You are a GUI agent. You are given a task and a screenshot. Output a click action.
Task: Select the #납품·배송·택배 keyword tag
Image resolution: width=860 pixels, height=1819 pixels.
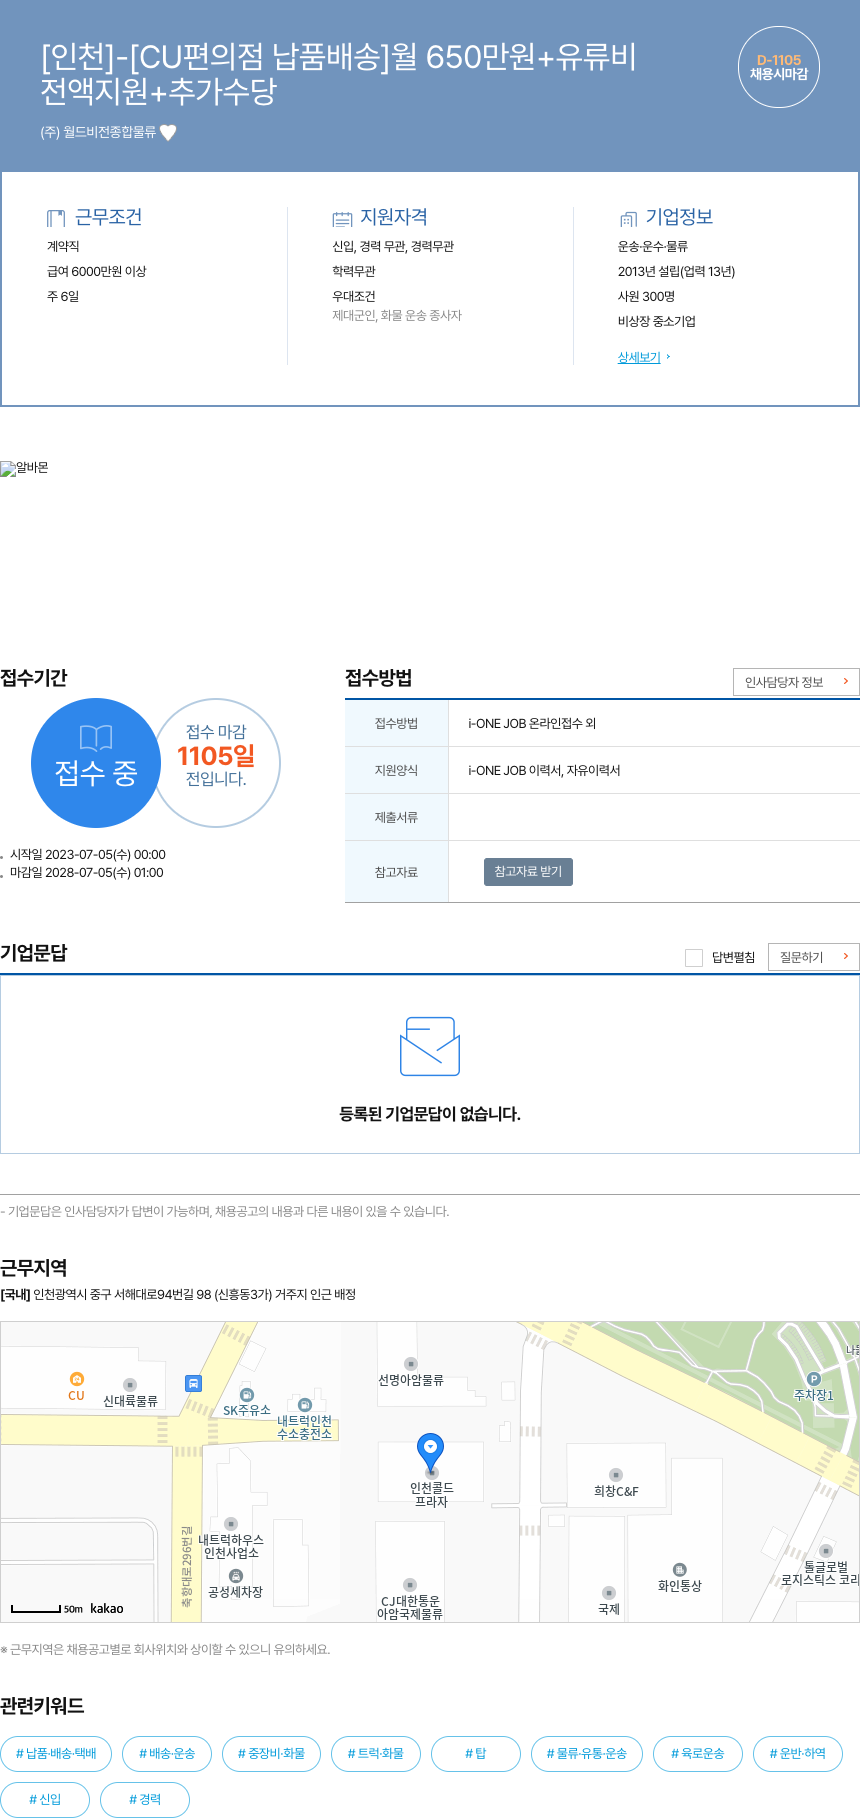click(x=56, y=1753)
